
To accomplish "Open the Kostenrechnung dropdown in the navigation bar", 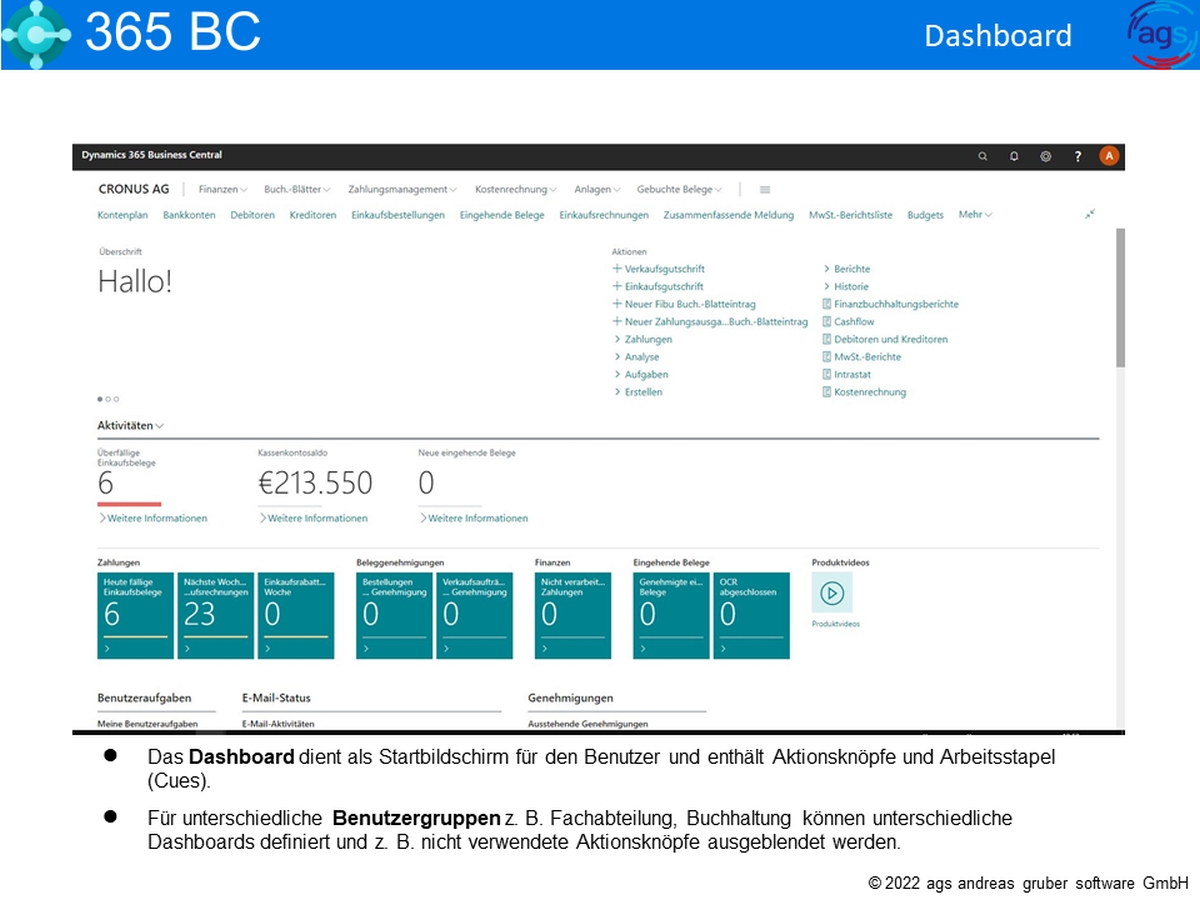I will point(517,189).
